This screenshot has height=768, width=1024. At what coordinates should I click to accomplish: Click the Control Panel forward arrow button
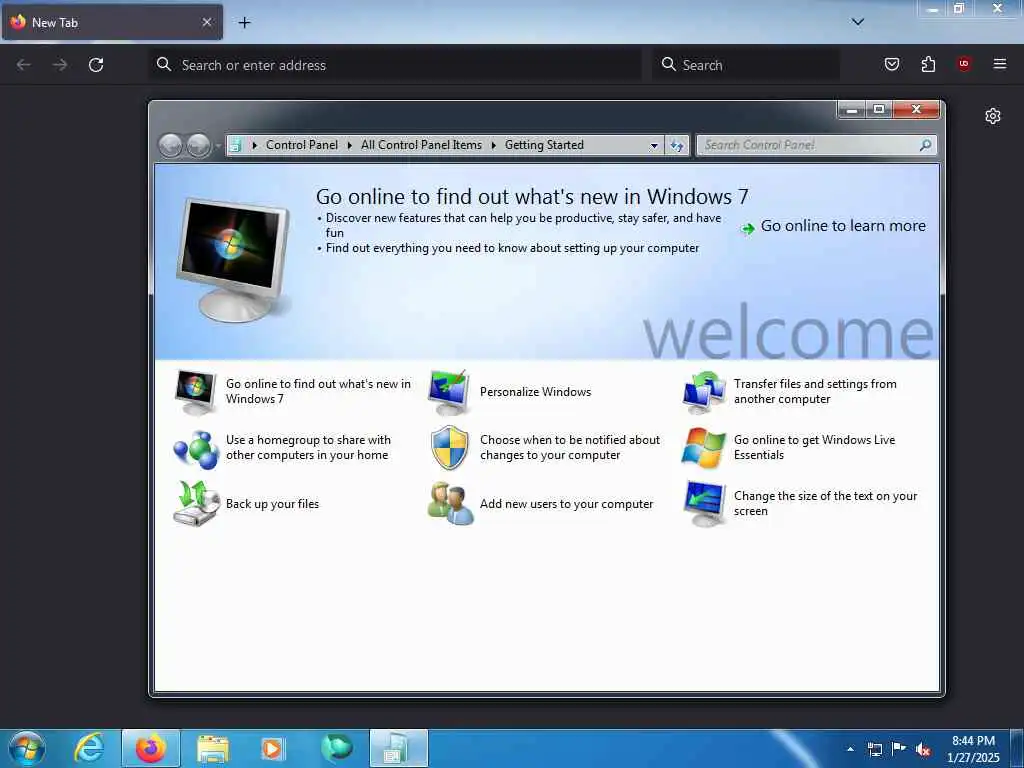[199, 146]
